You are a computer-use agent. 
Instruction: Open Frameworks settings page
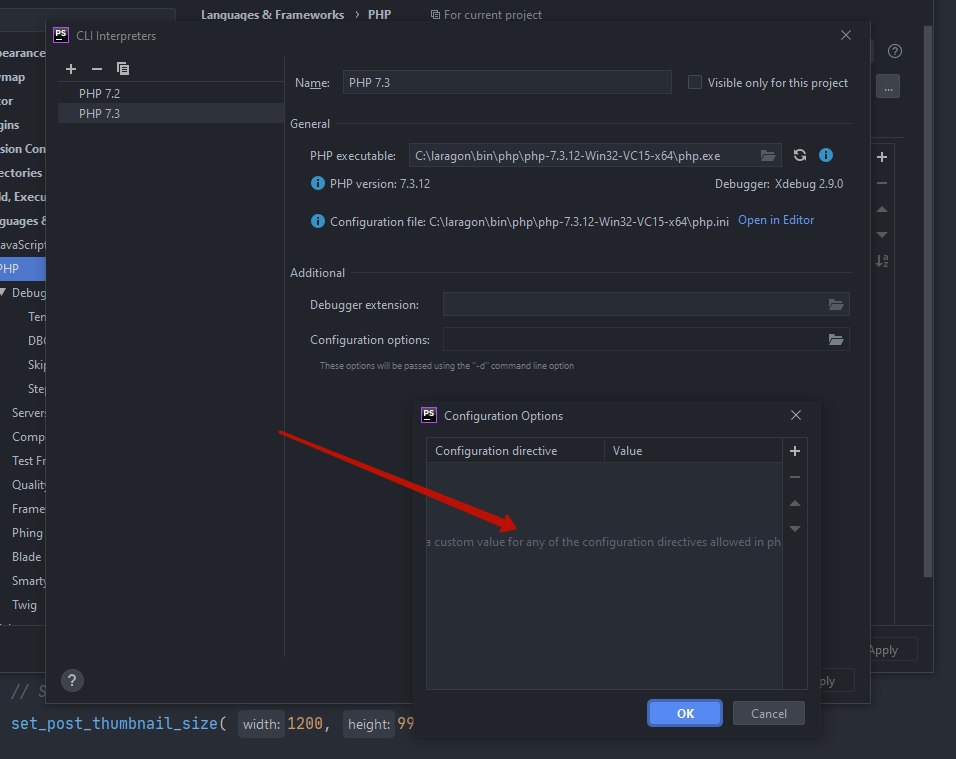click(x=28, y=509)
